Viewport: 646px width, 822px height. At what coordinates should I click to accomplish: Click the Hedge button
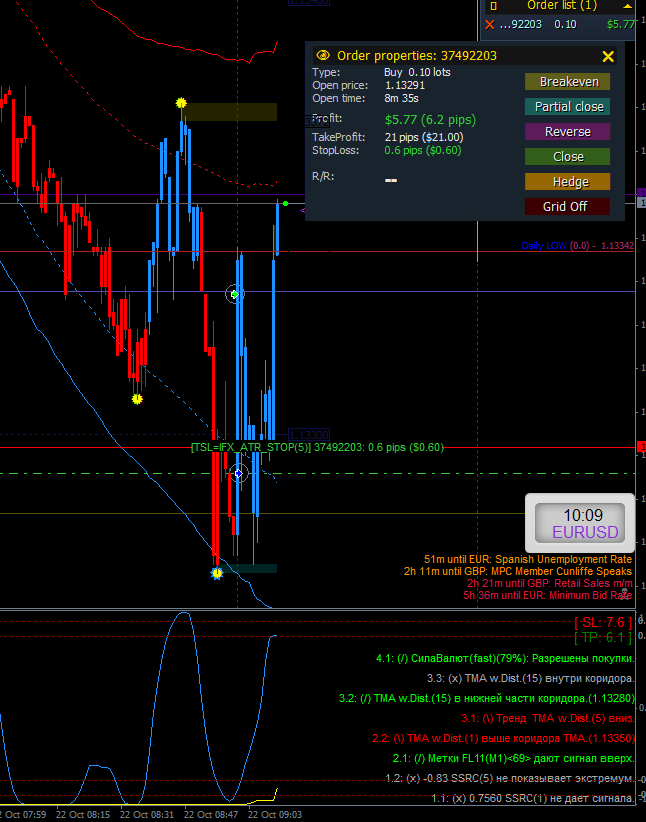pos(568,182)
